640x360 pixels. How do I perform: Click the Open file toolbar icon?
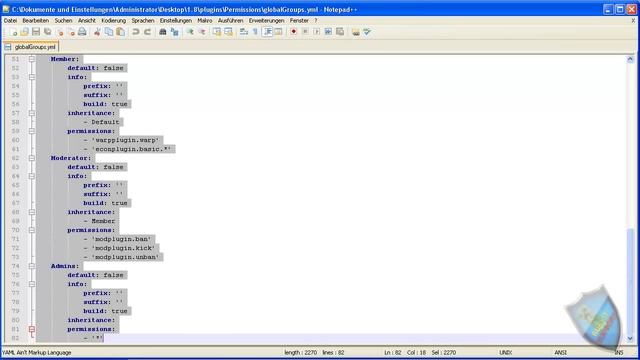point(24,32)
